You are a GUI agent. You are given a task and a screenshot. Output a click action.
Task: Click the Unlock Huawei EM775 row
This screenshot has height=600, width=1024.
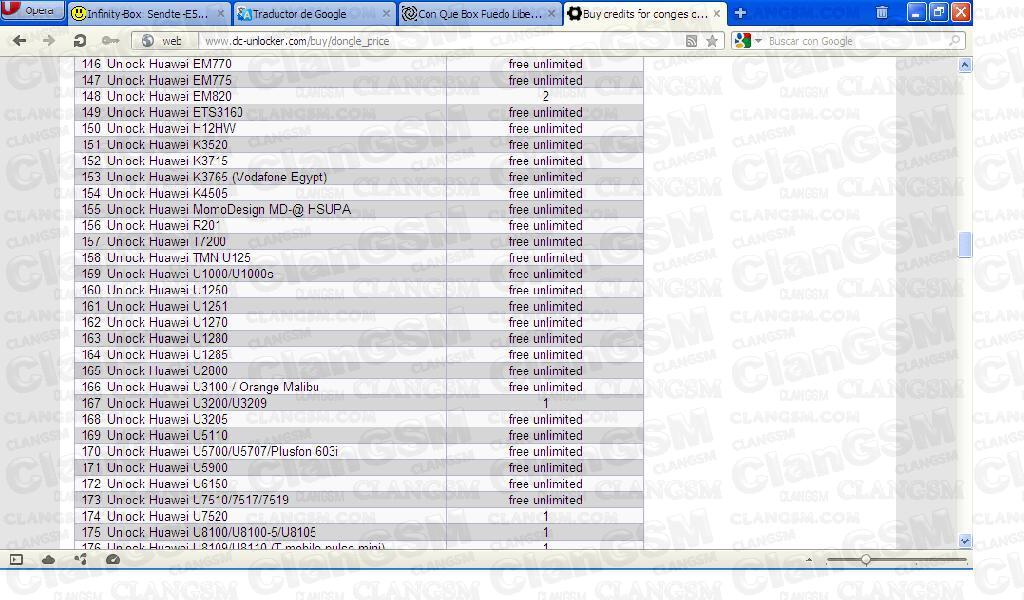click(359, 80)
